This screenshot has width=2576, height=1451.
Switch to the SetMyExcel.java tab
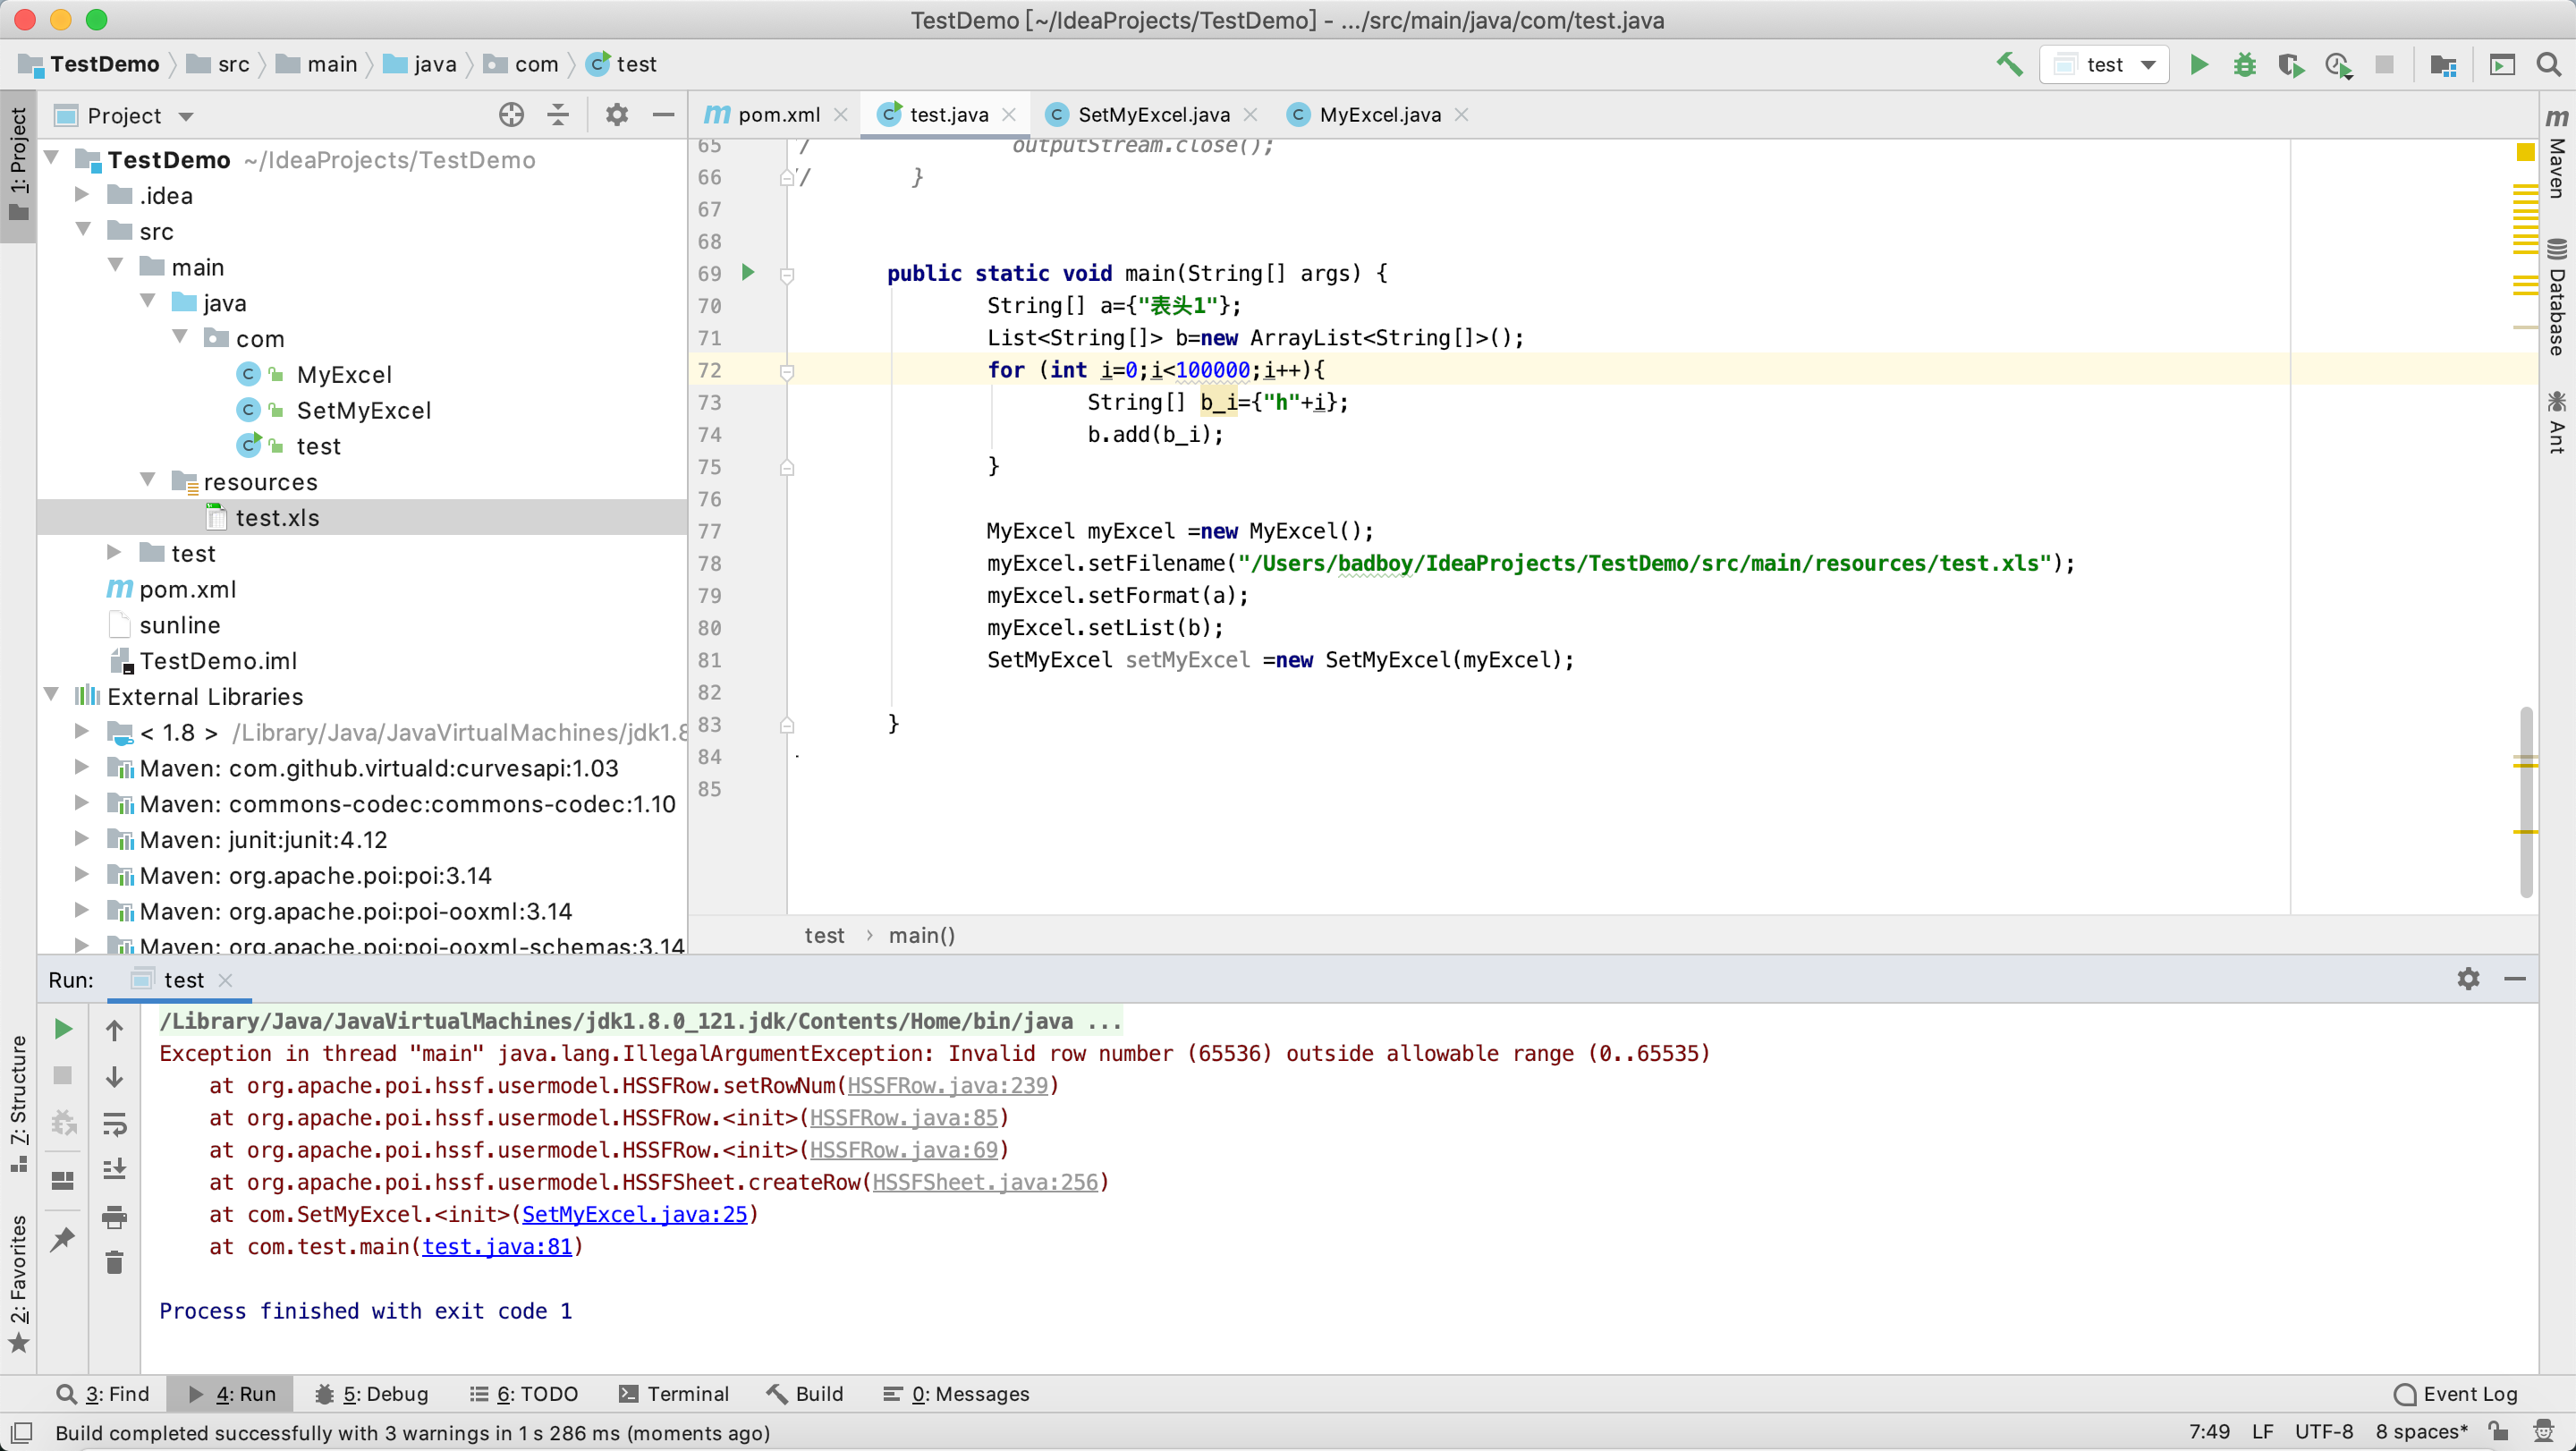click(1152, 115)
